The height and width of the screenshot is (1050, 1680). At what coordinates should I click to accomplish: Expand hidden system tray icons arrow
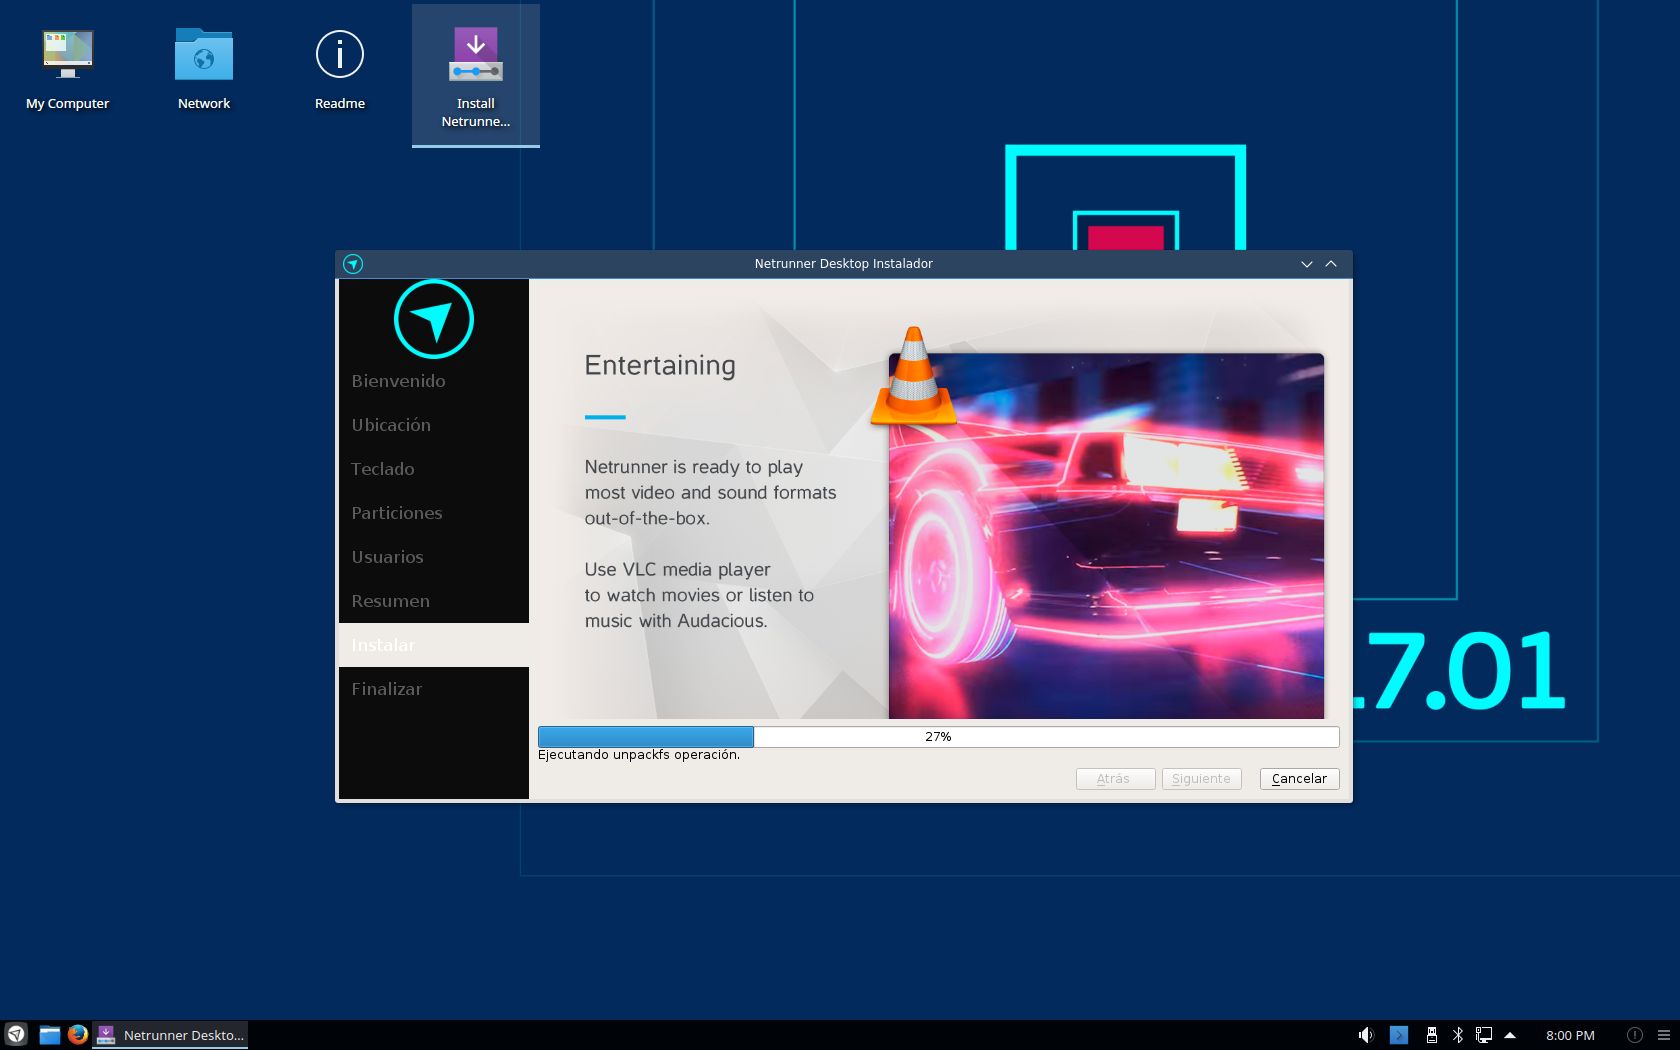[x=1510, y=1035]
